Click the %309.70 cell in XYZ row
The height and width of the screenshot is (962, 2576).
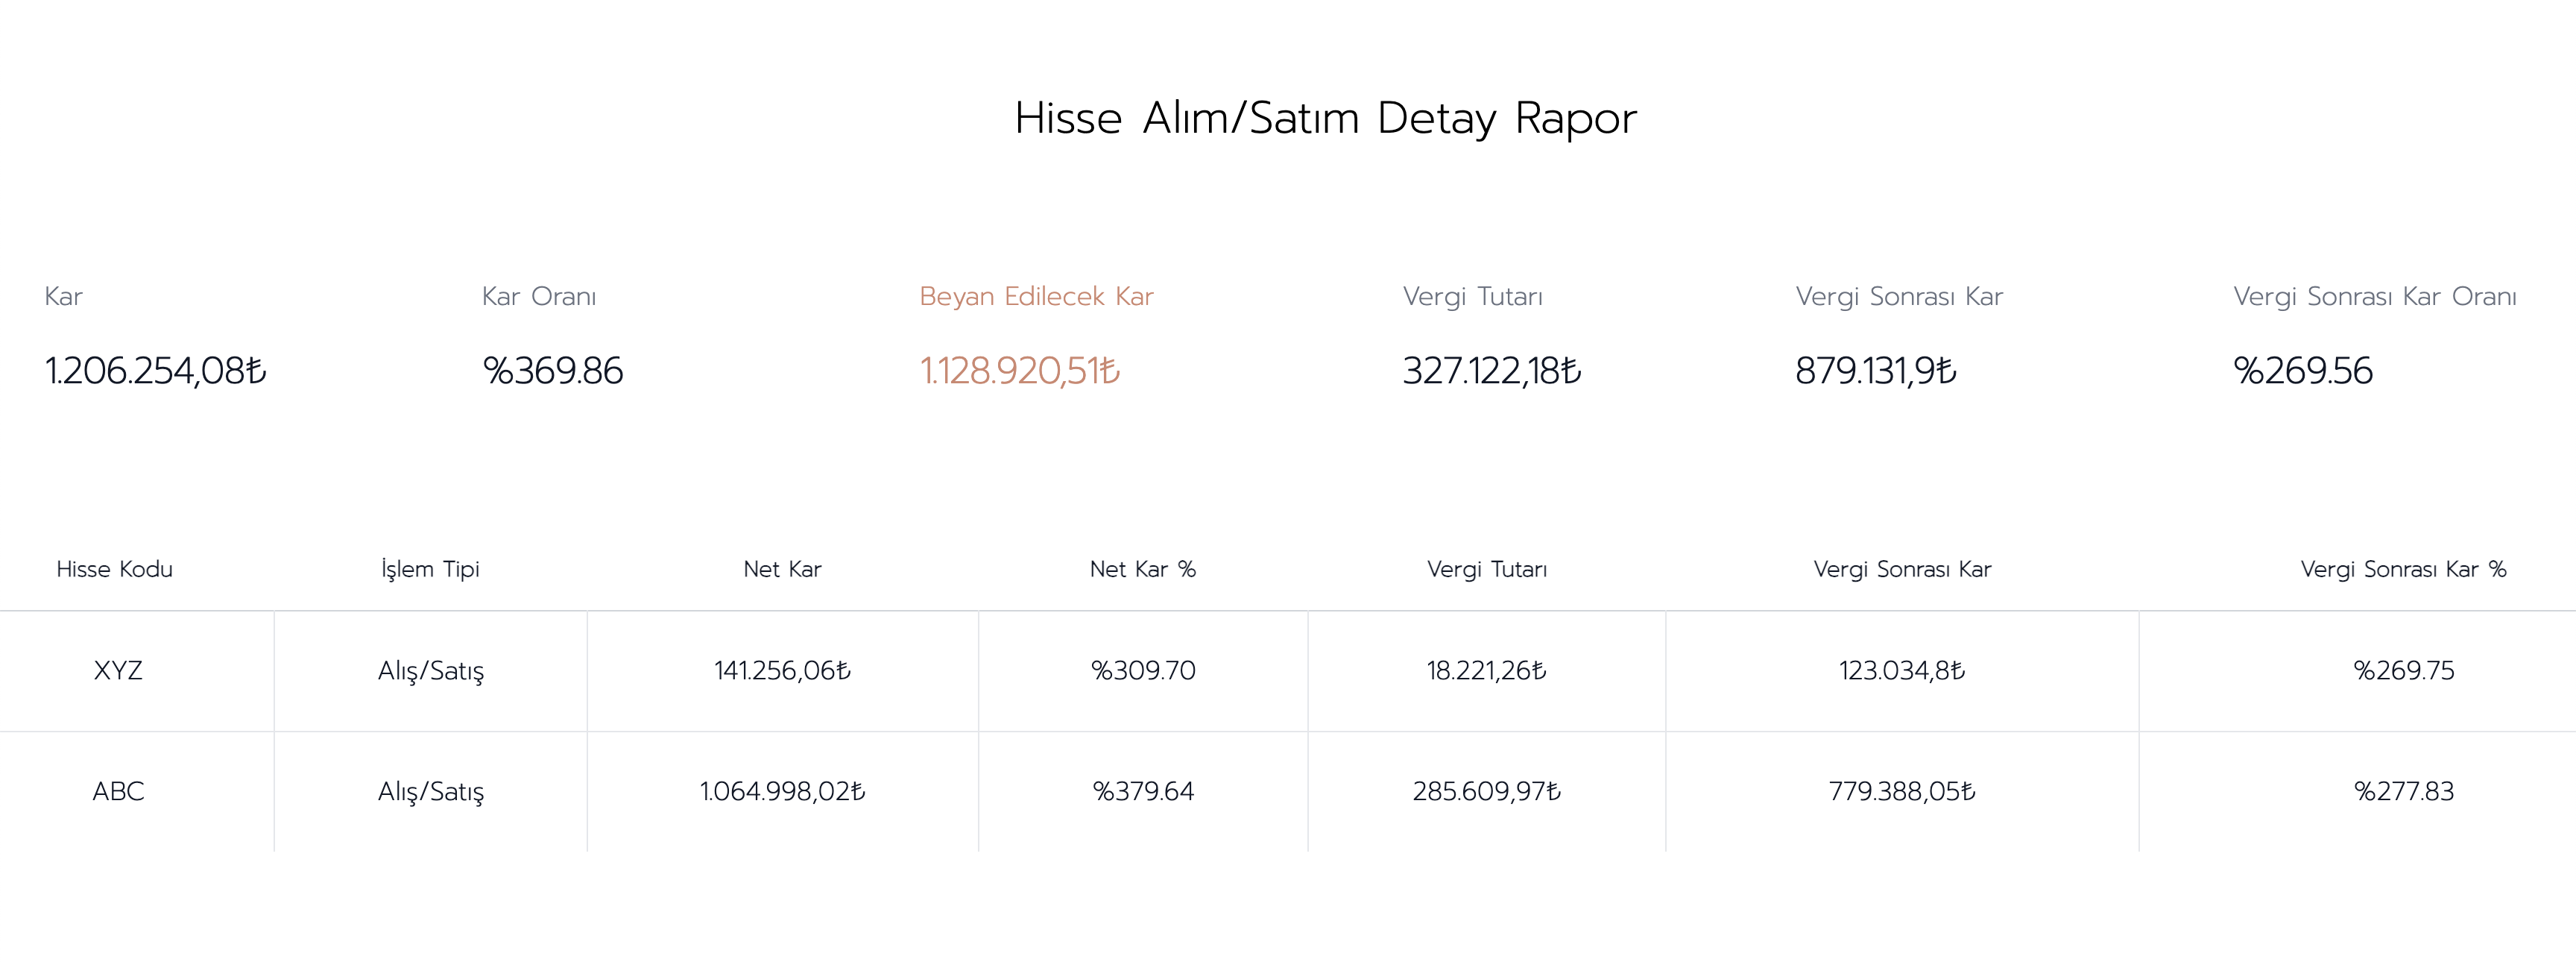1143,670
